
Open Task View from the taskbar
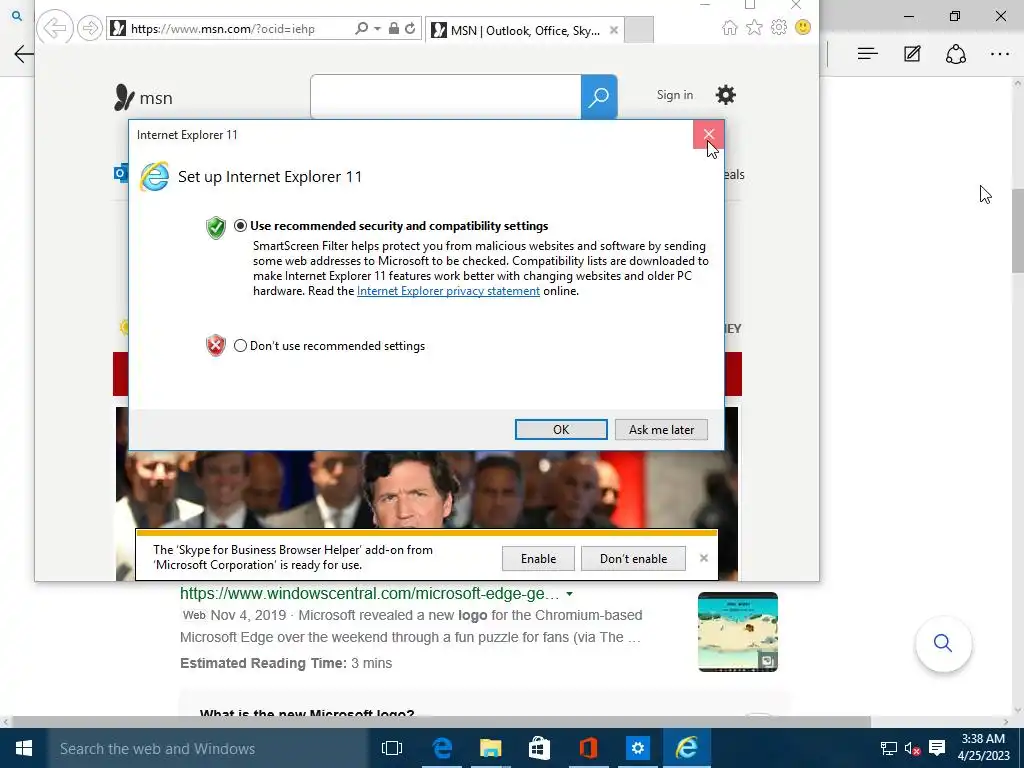[392, 748]
